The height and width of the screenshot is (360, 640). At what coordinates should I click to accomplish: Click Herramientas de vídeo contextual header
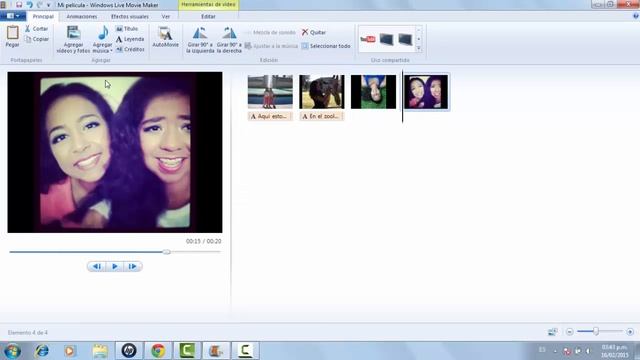[208, 4]
